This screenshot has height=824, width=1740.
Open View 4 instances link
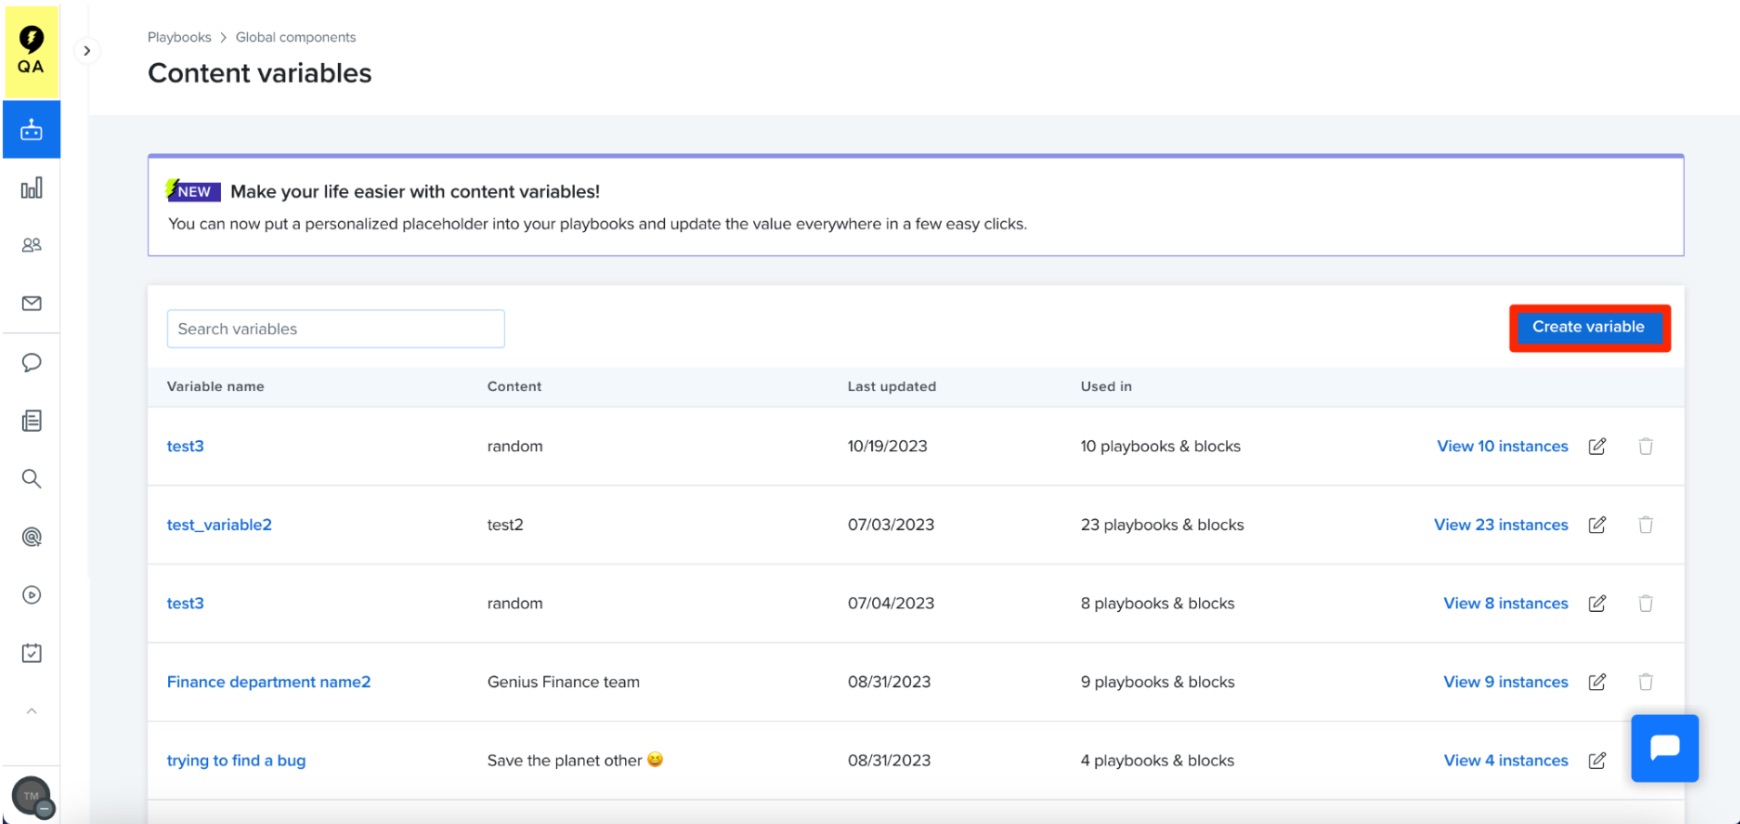click(1506, 760)
